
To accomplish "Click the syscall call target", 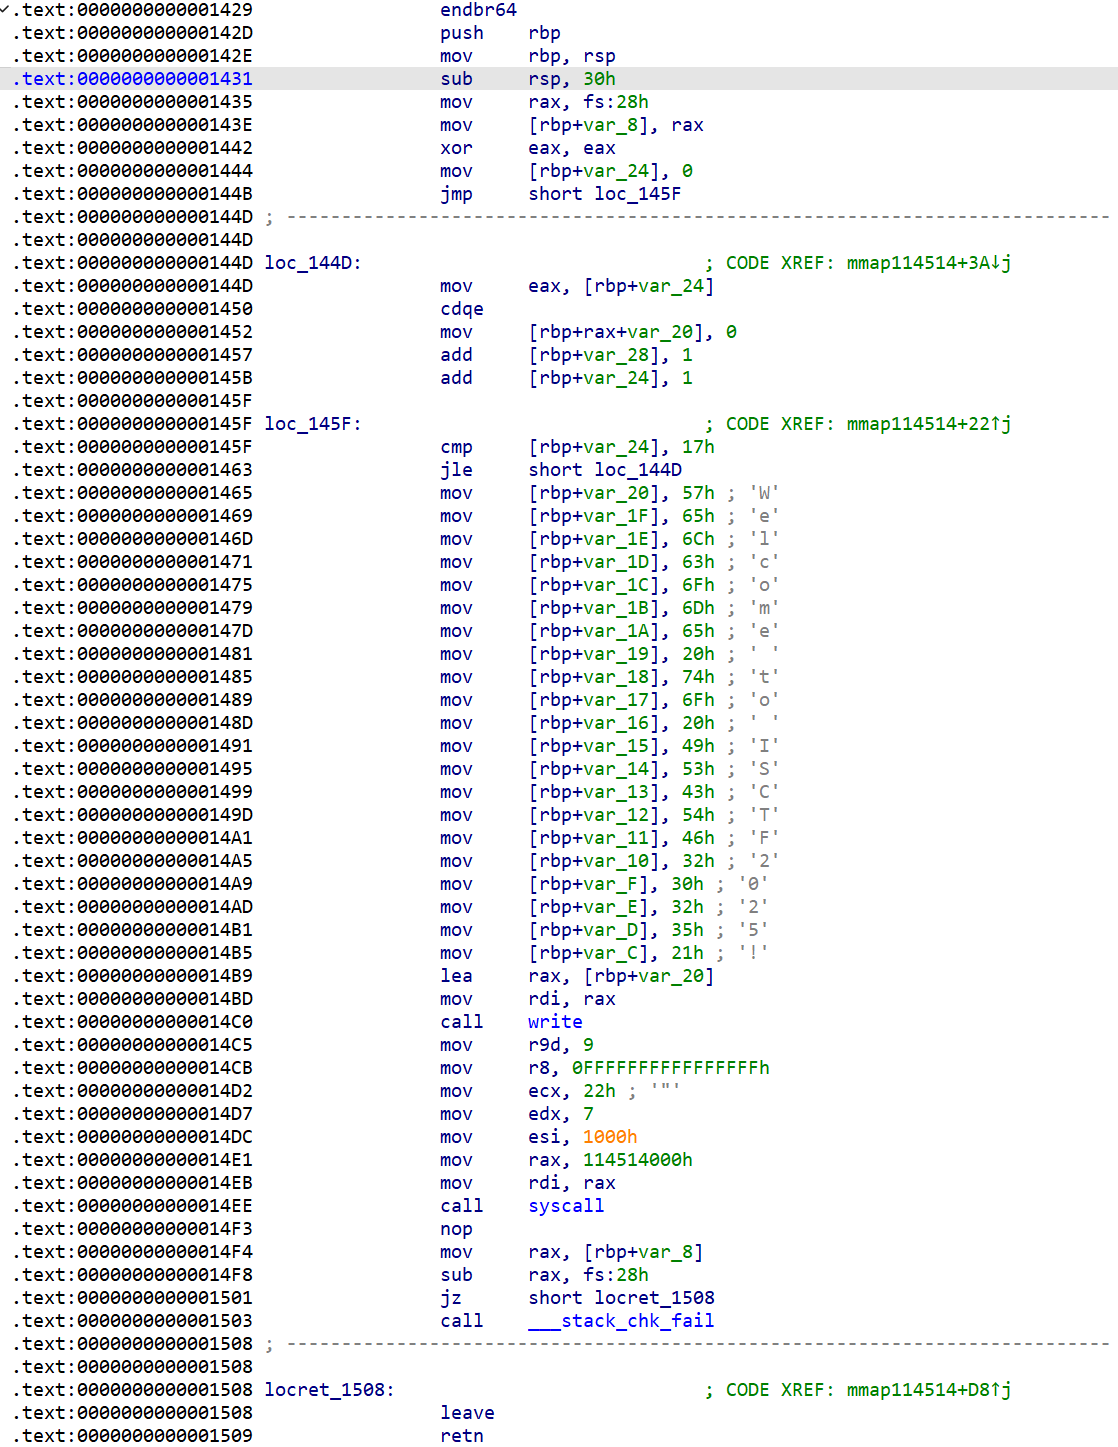I will point(565,1206).
